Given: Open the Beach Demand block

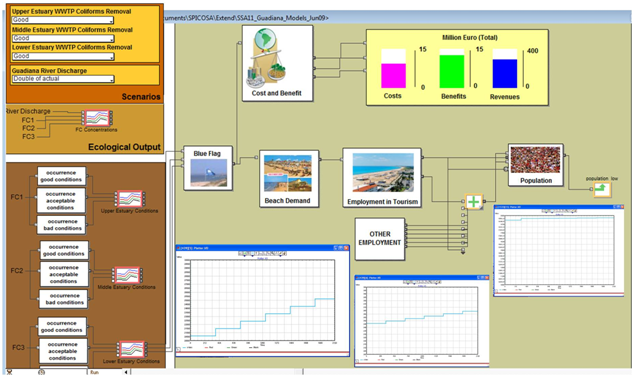Looking at the screenshot, I should [289, 179].
